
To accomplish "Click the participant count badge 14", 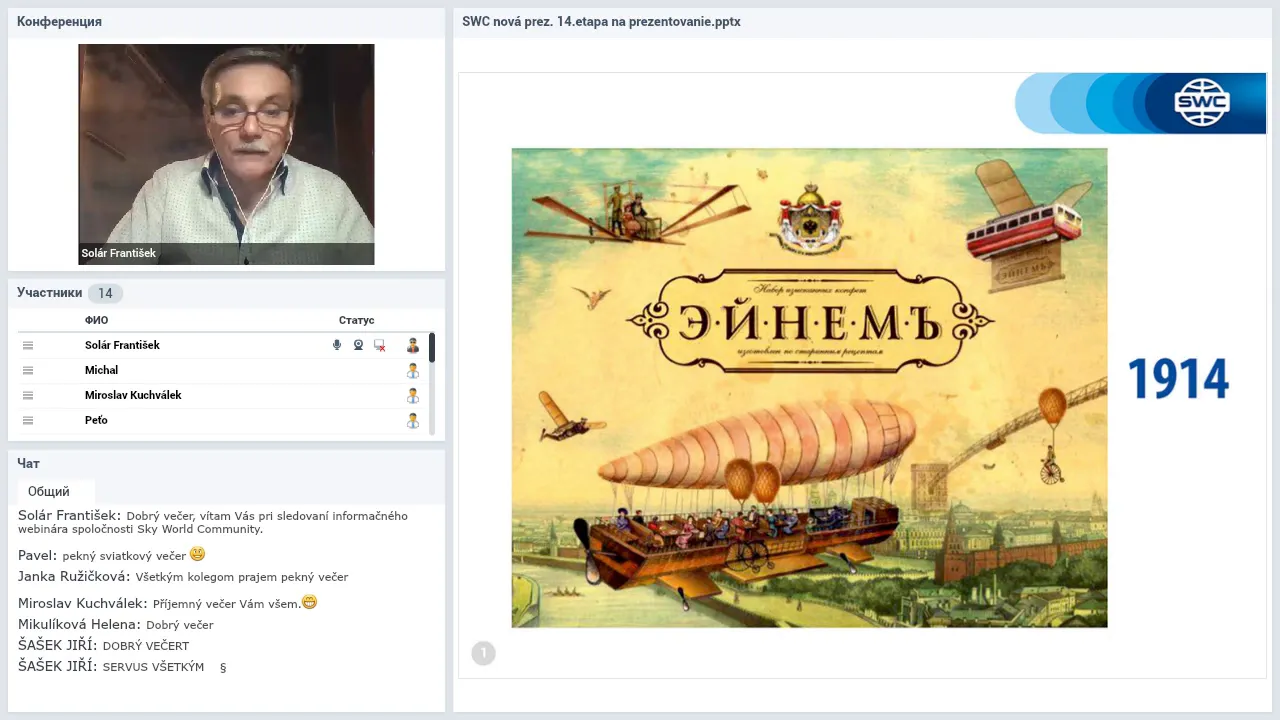I will 105,293.
